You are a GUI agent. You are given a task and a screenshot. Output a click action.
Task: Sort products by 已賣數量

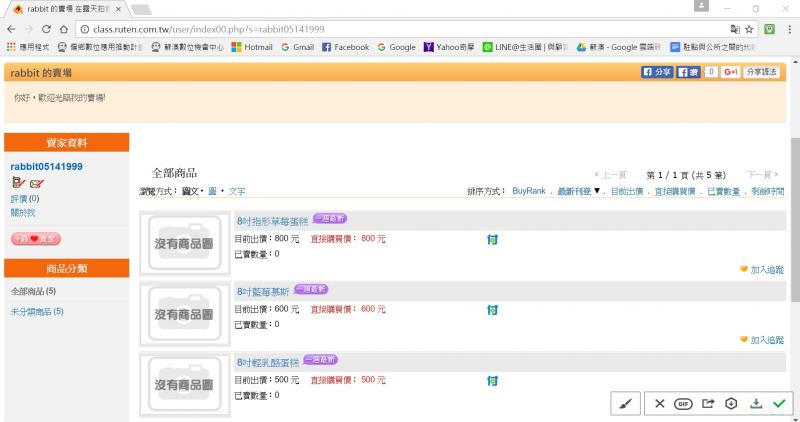pos(723,191)
